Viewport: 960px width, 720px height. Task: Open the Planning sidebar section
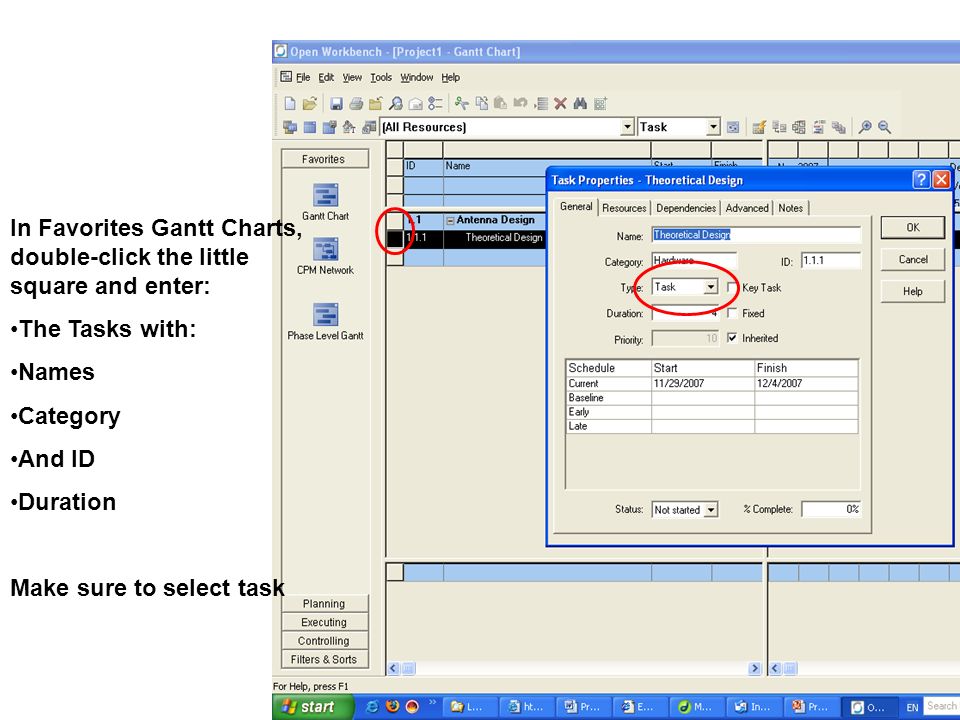click(324, 604)
